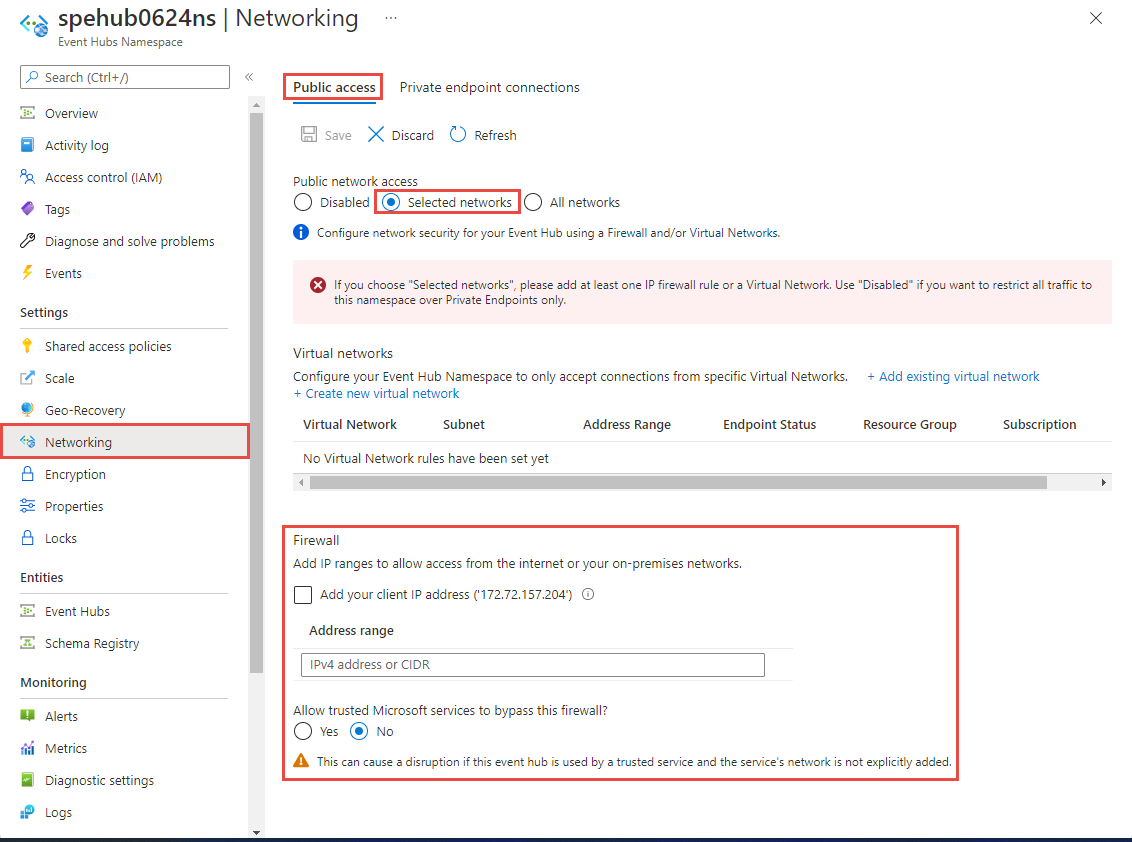
Task: Click the Virtual Network column header
Action: 349,424
